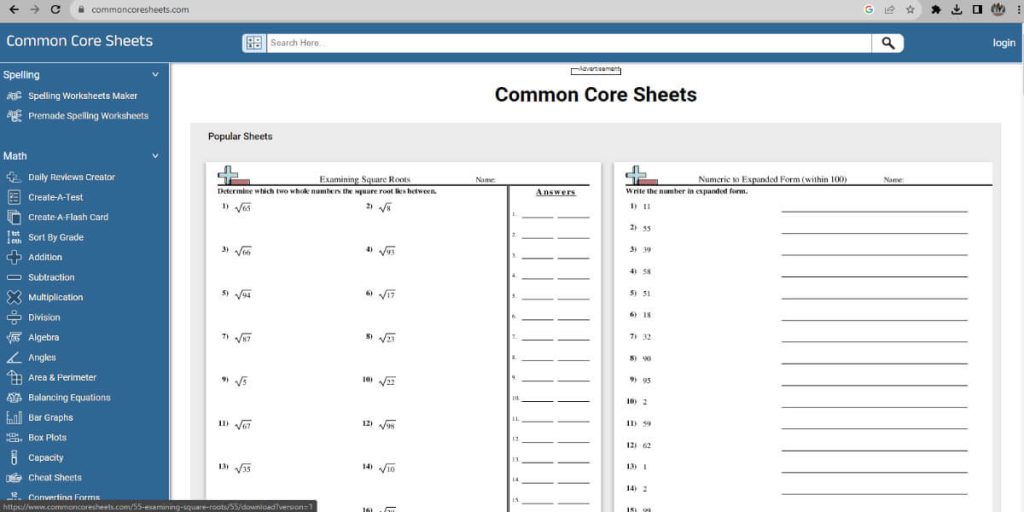Open the Cheat Sheets link
Viewport: 1024px width, 512px height.
55,478
